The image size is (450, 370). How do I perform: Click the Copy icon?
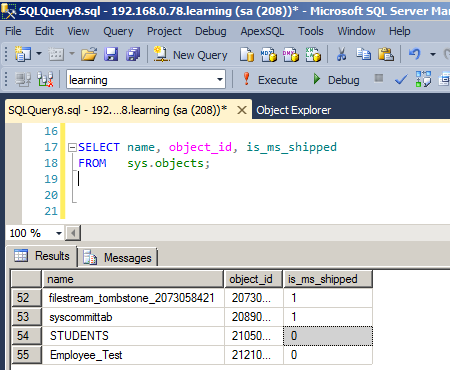[363, 54]
